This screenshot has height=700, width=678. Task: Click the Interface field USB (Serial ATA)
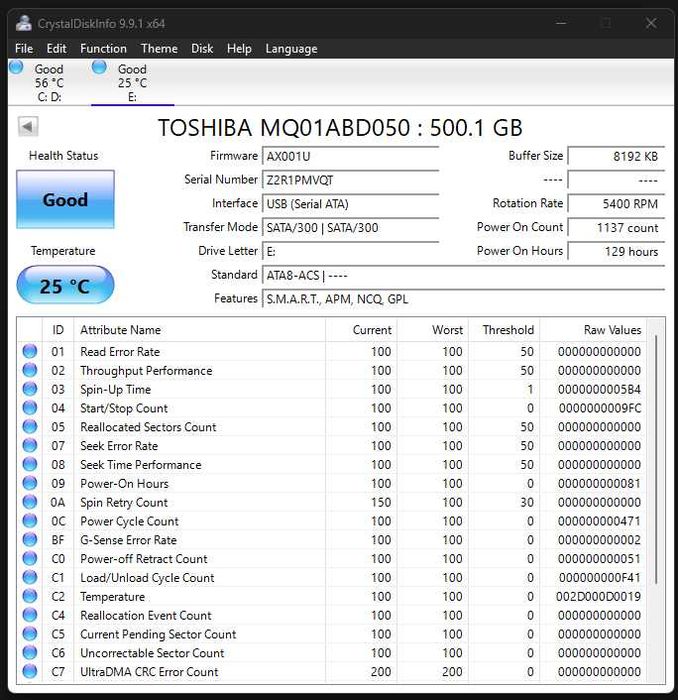pyautogui.click(x=350, y=204)
